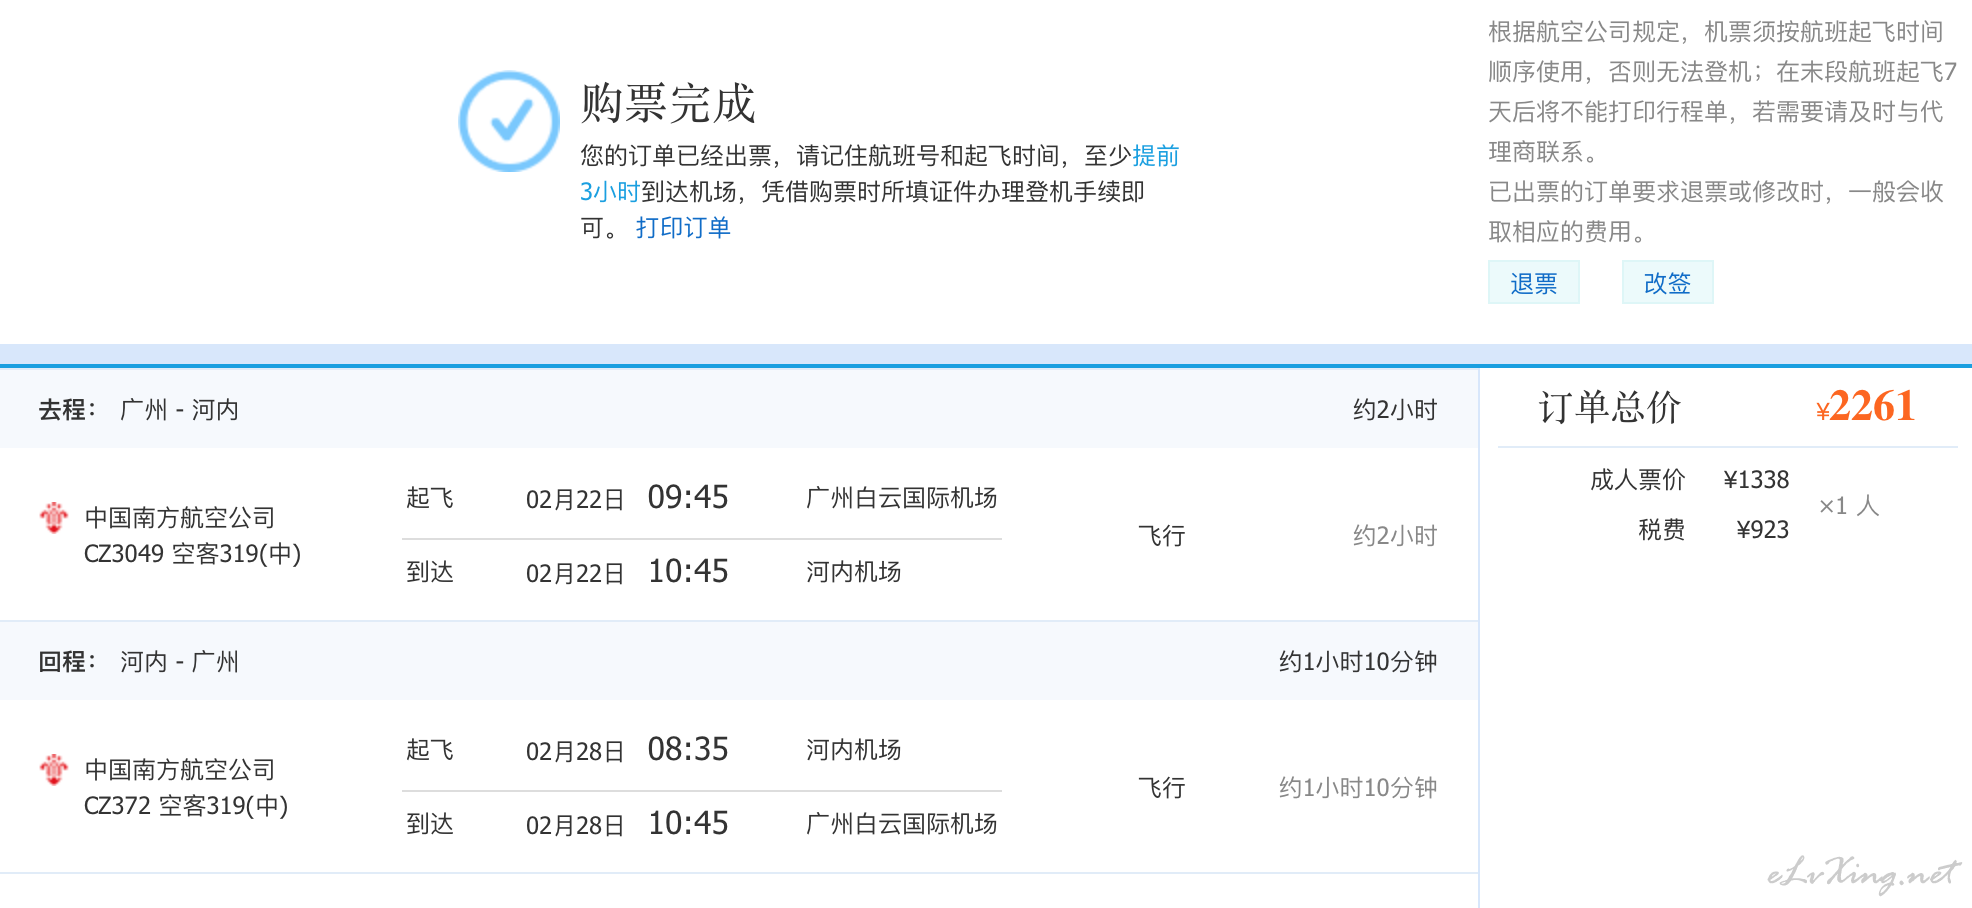
Task: Click the grey 约1小时10分钟 flight duration
Action: tap(1358, 788)
